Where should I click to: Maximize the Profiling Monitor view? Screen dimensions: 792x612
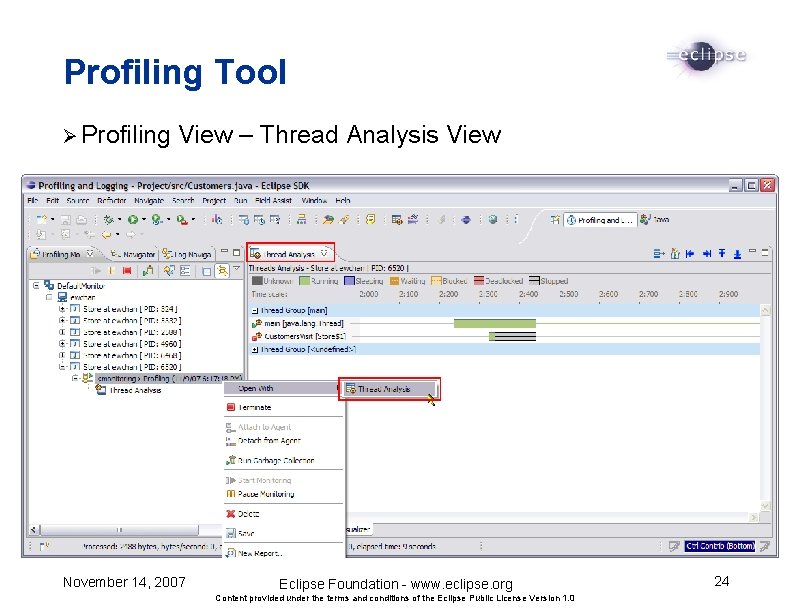(x=236, y=252)
